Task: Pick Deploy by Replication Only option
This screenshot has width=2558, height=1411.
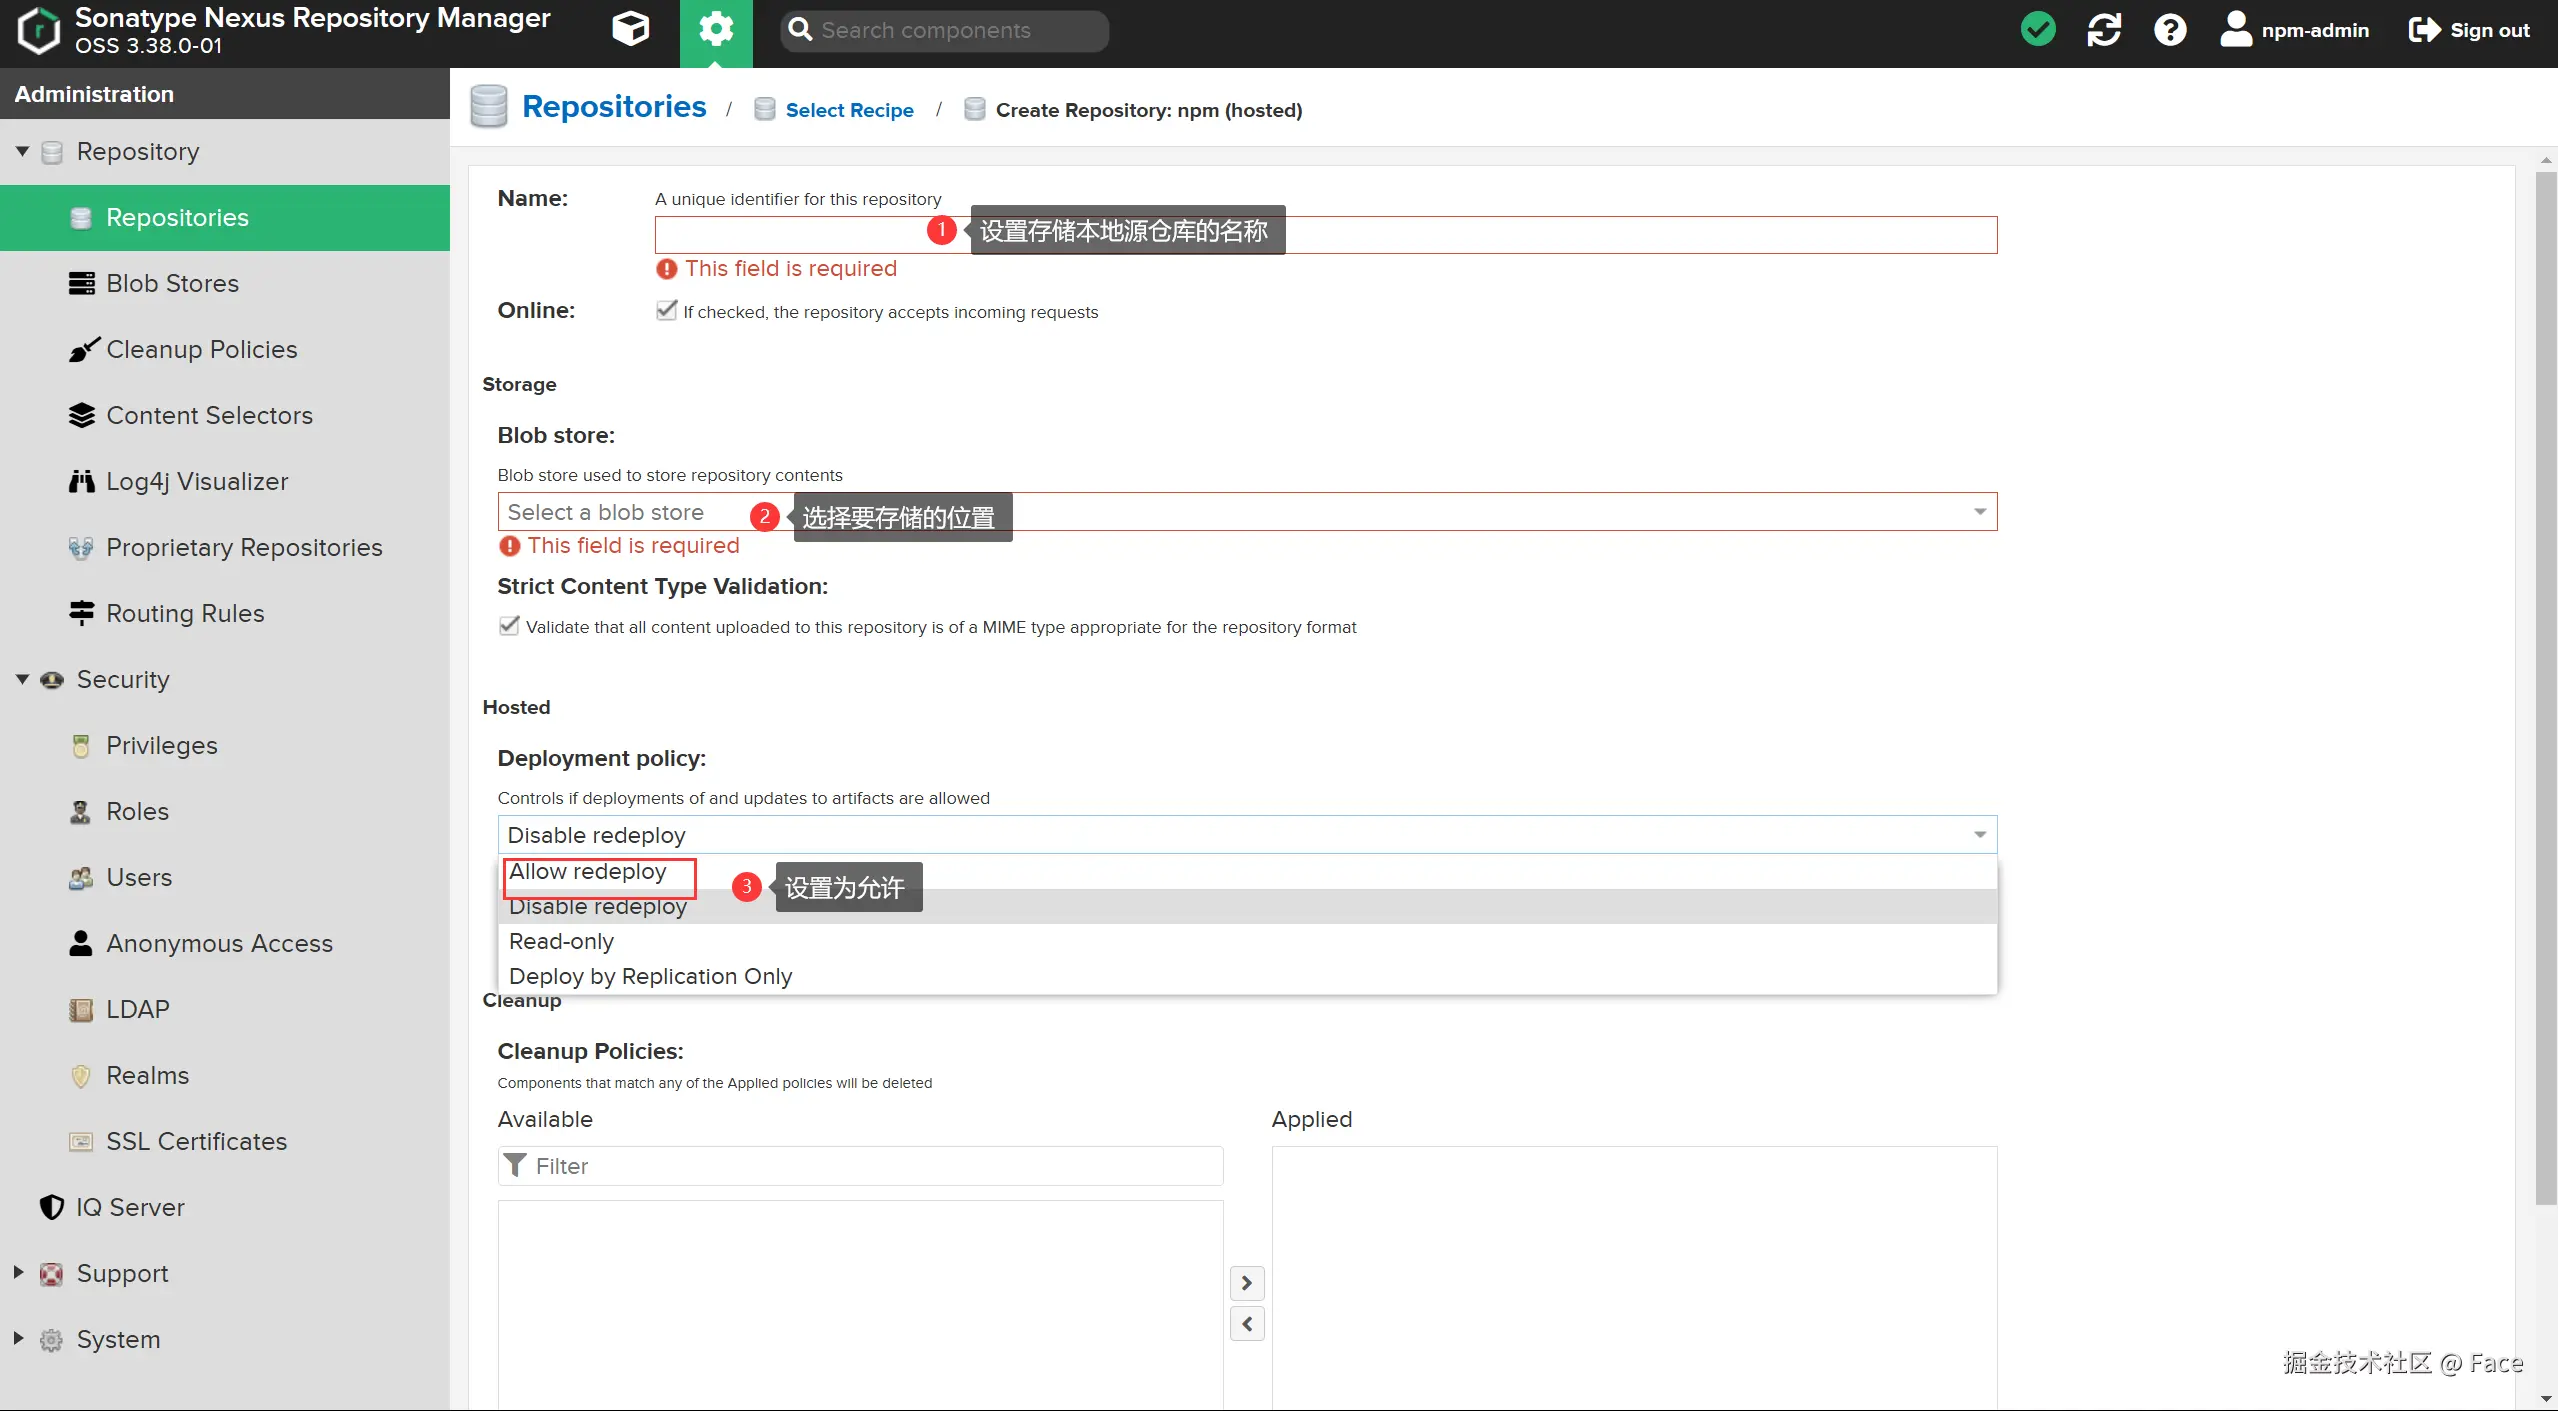Action: pyautogui.click(x=650, y=976)
